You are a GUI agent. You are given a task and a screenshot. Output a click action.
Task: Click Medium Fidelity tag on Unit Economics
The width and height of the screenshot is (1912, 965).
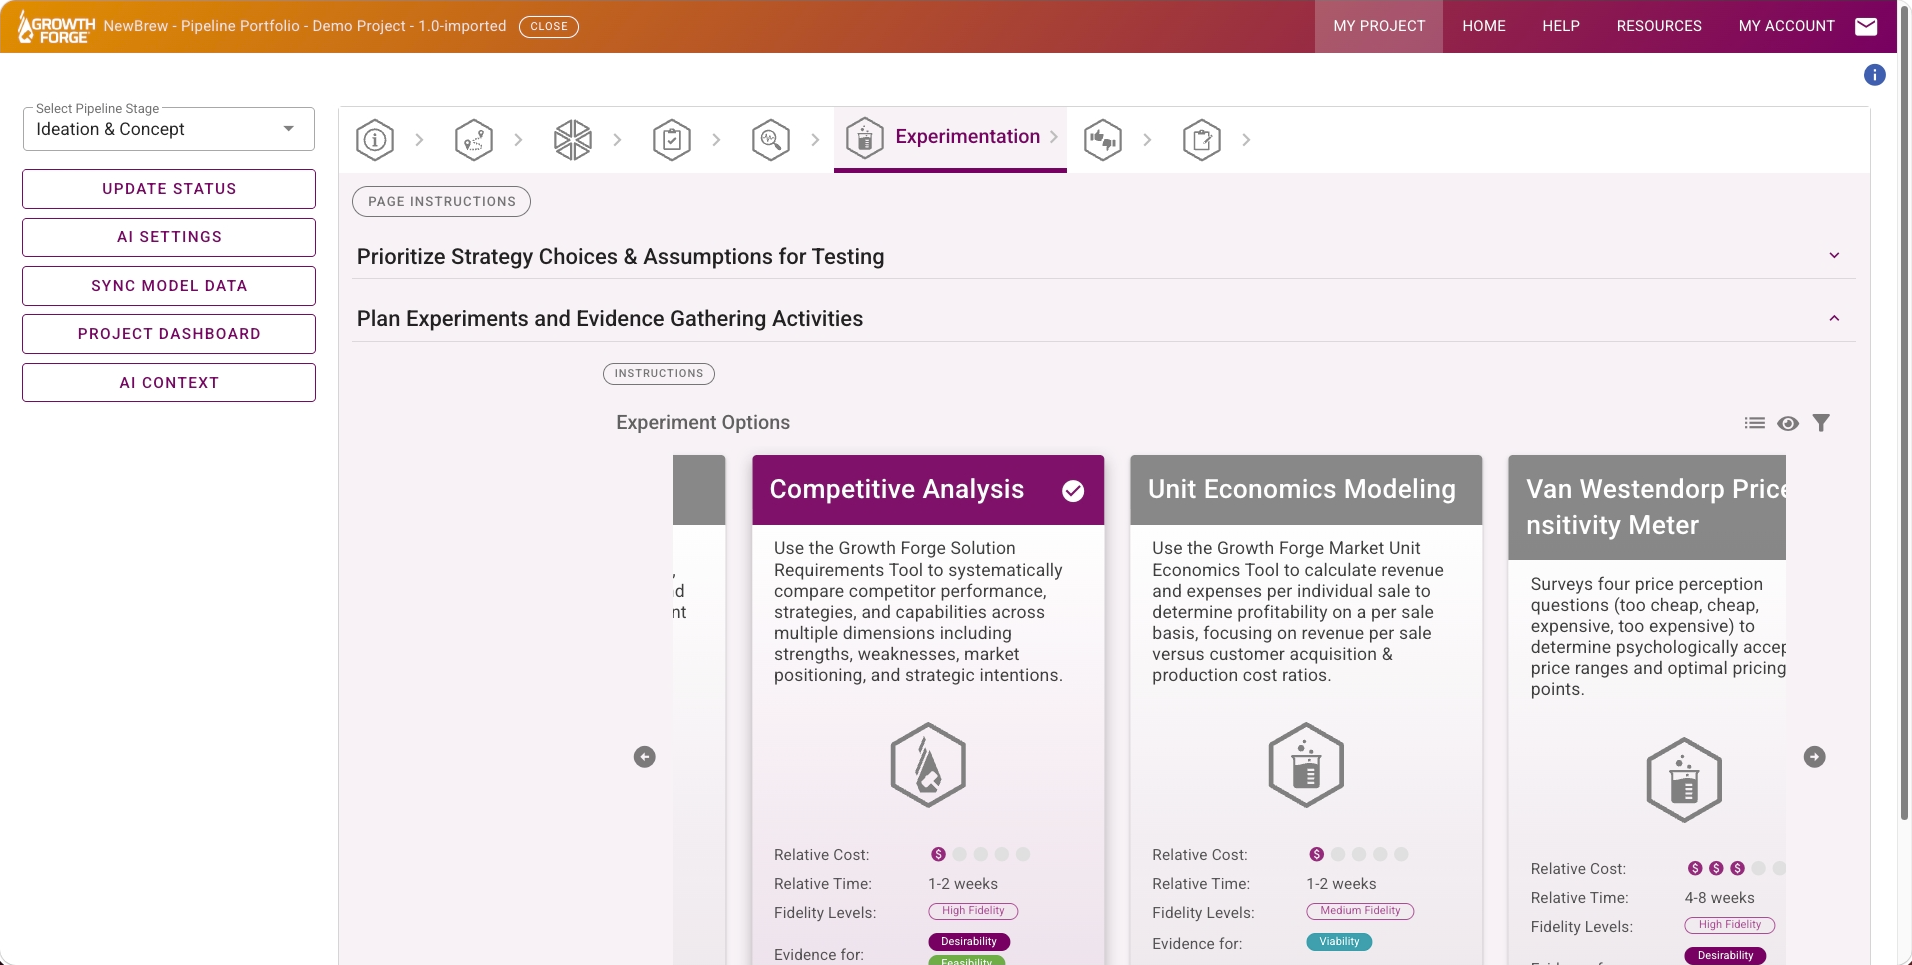1360,911
